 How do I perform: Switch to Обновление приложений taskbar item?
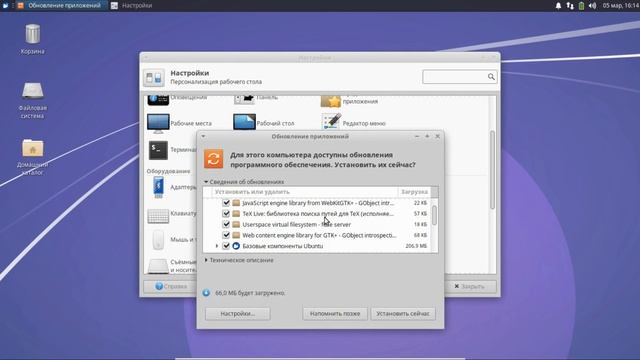pos(60,5)
